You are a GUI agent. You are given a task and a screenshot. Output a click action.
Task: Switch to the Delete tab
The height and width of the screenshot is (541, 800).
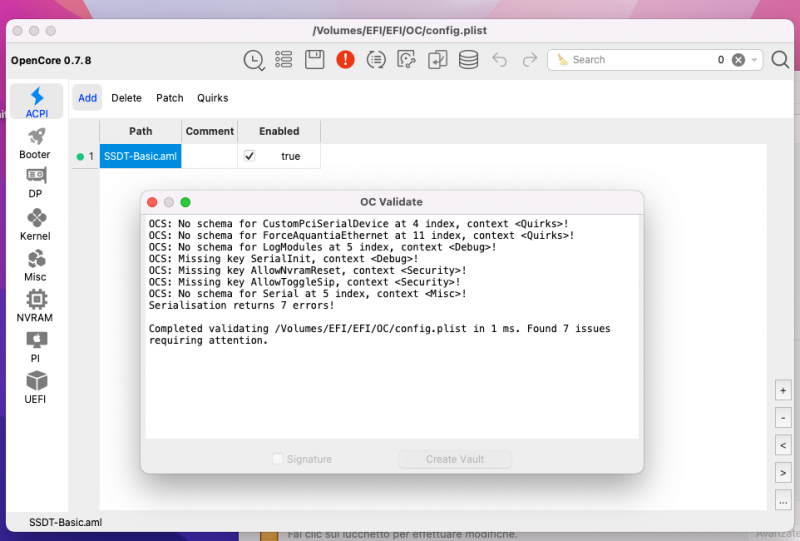click(x=127, y=97)
